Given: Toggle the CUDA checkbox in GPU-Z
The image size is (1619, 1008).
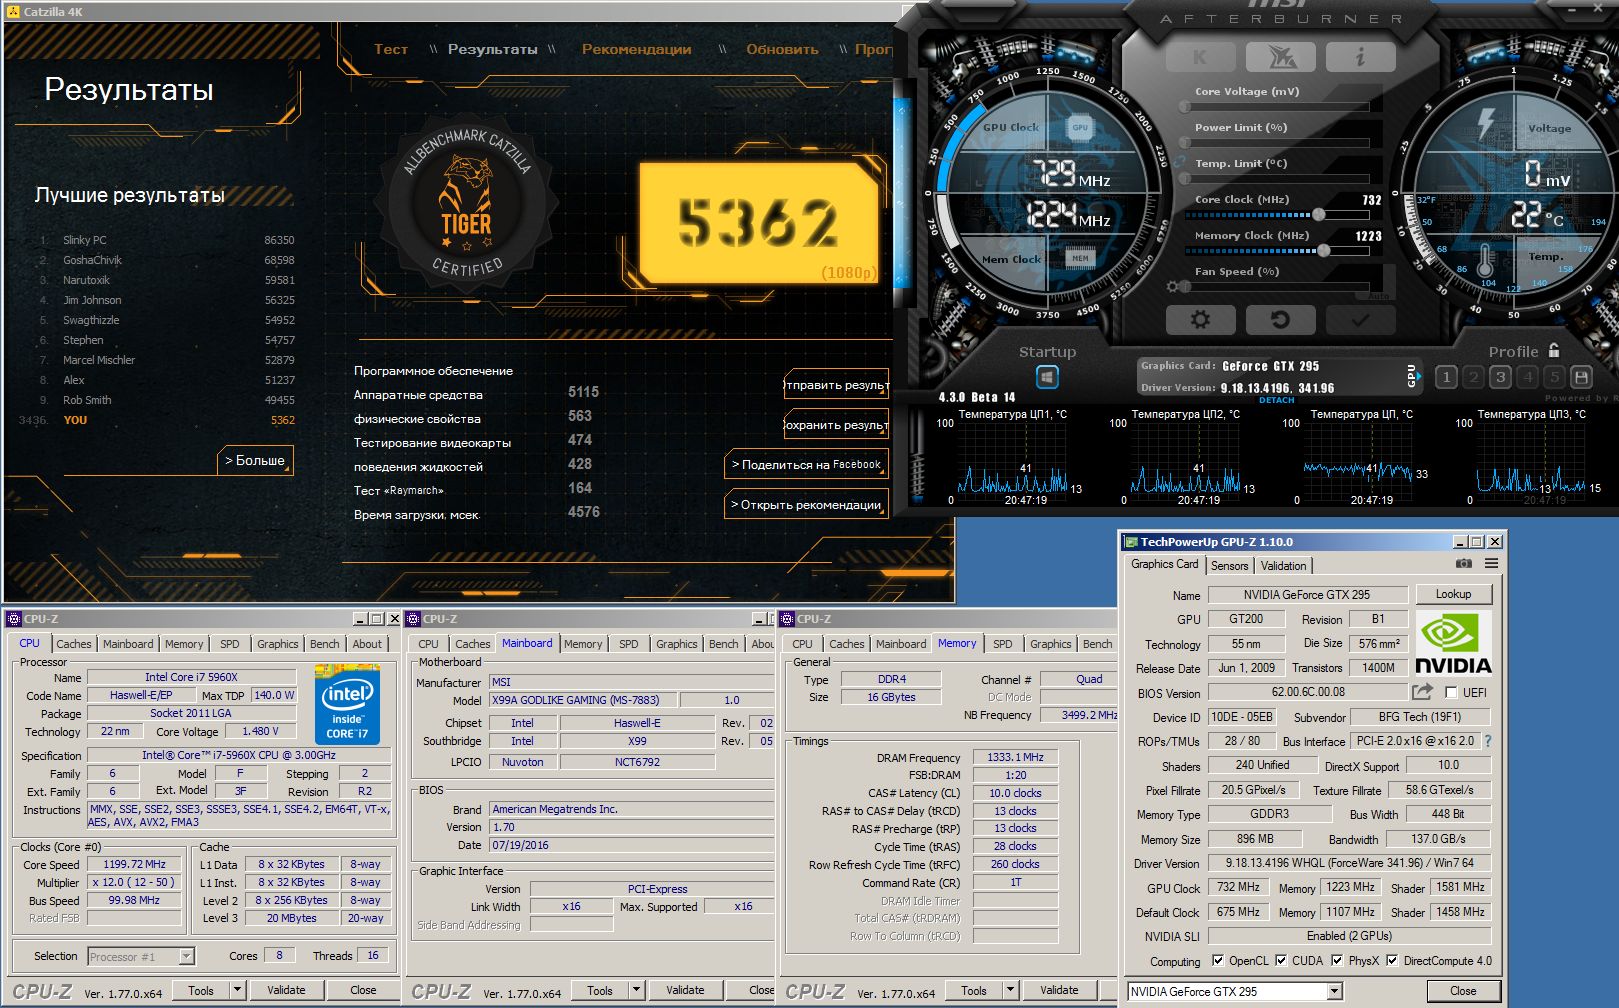Looking at the screenshot, I should pyautogui.click(x=1280, y=960).
